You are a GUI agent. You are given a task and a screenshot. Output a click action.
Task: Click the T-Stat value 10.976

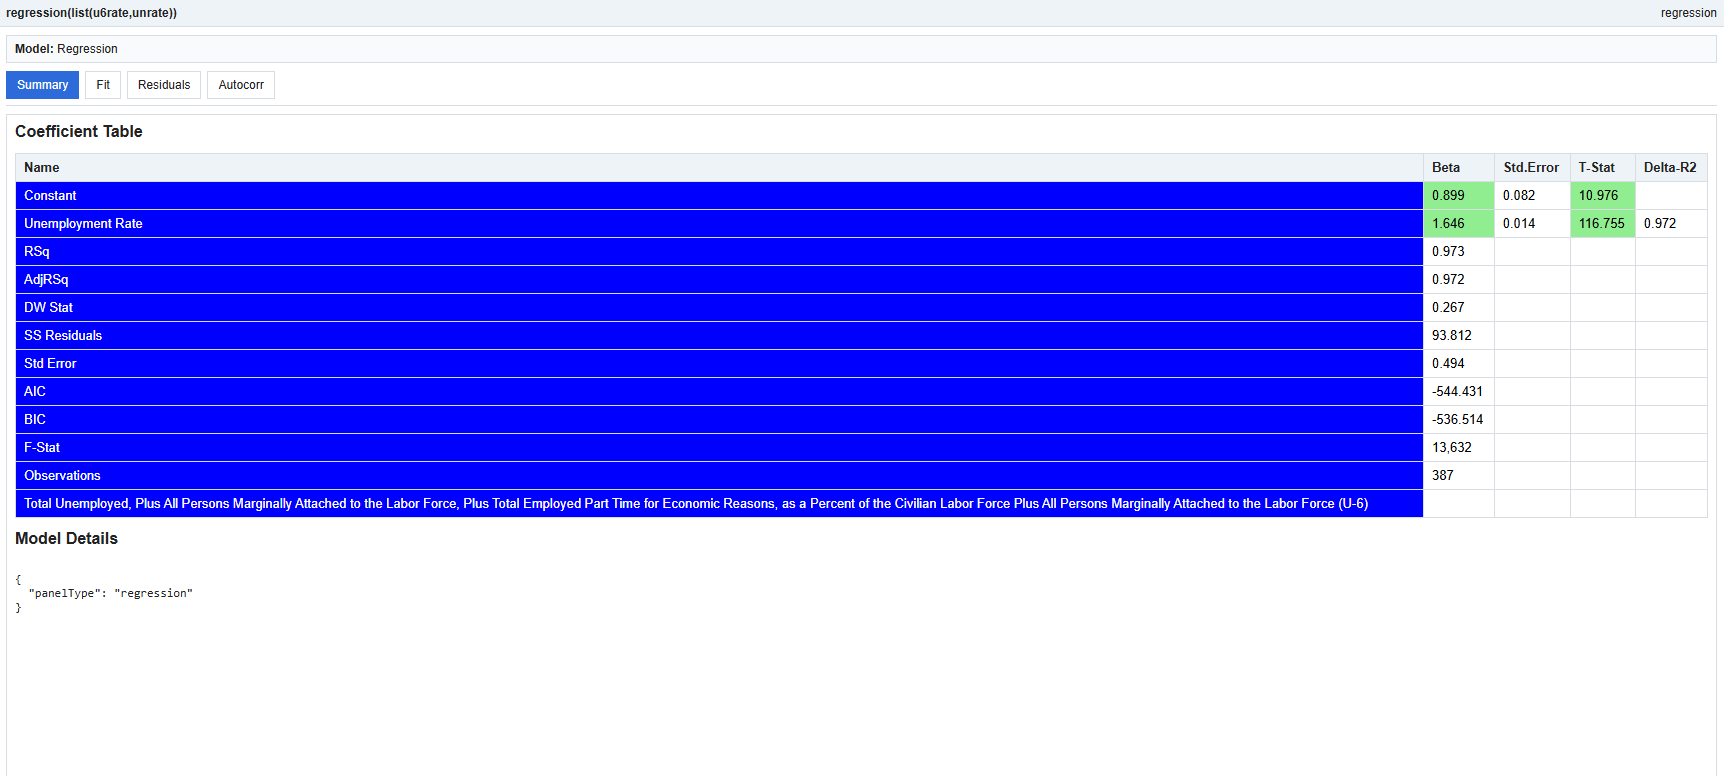1602,196
